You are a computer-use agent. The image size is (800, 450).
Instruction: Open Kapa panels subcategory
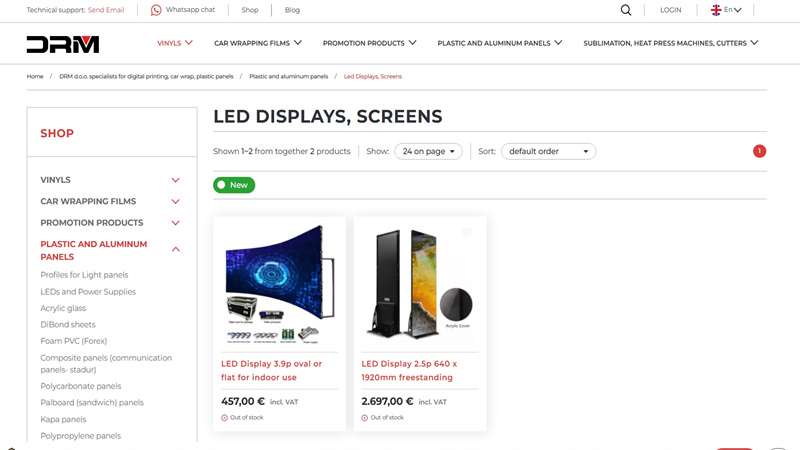pyautogui.click(x=63, y=419)
